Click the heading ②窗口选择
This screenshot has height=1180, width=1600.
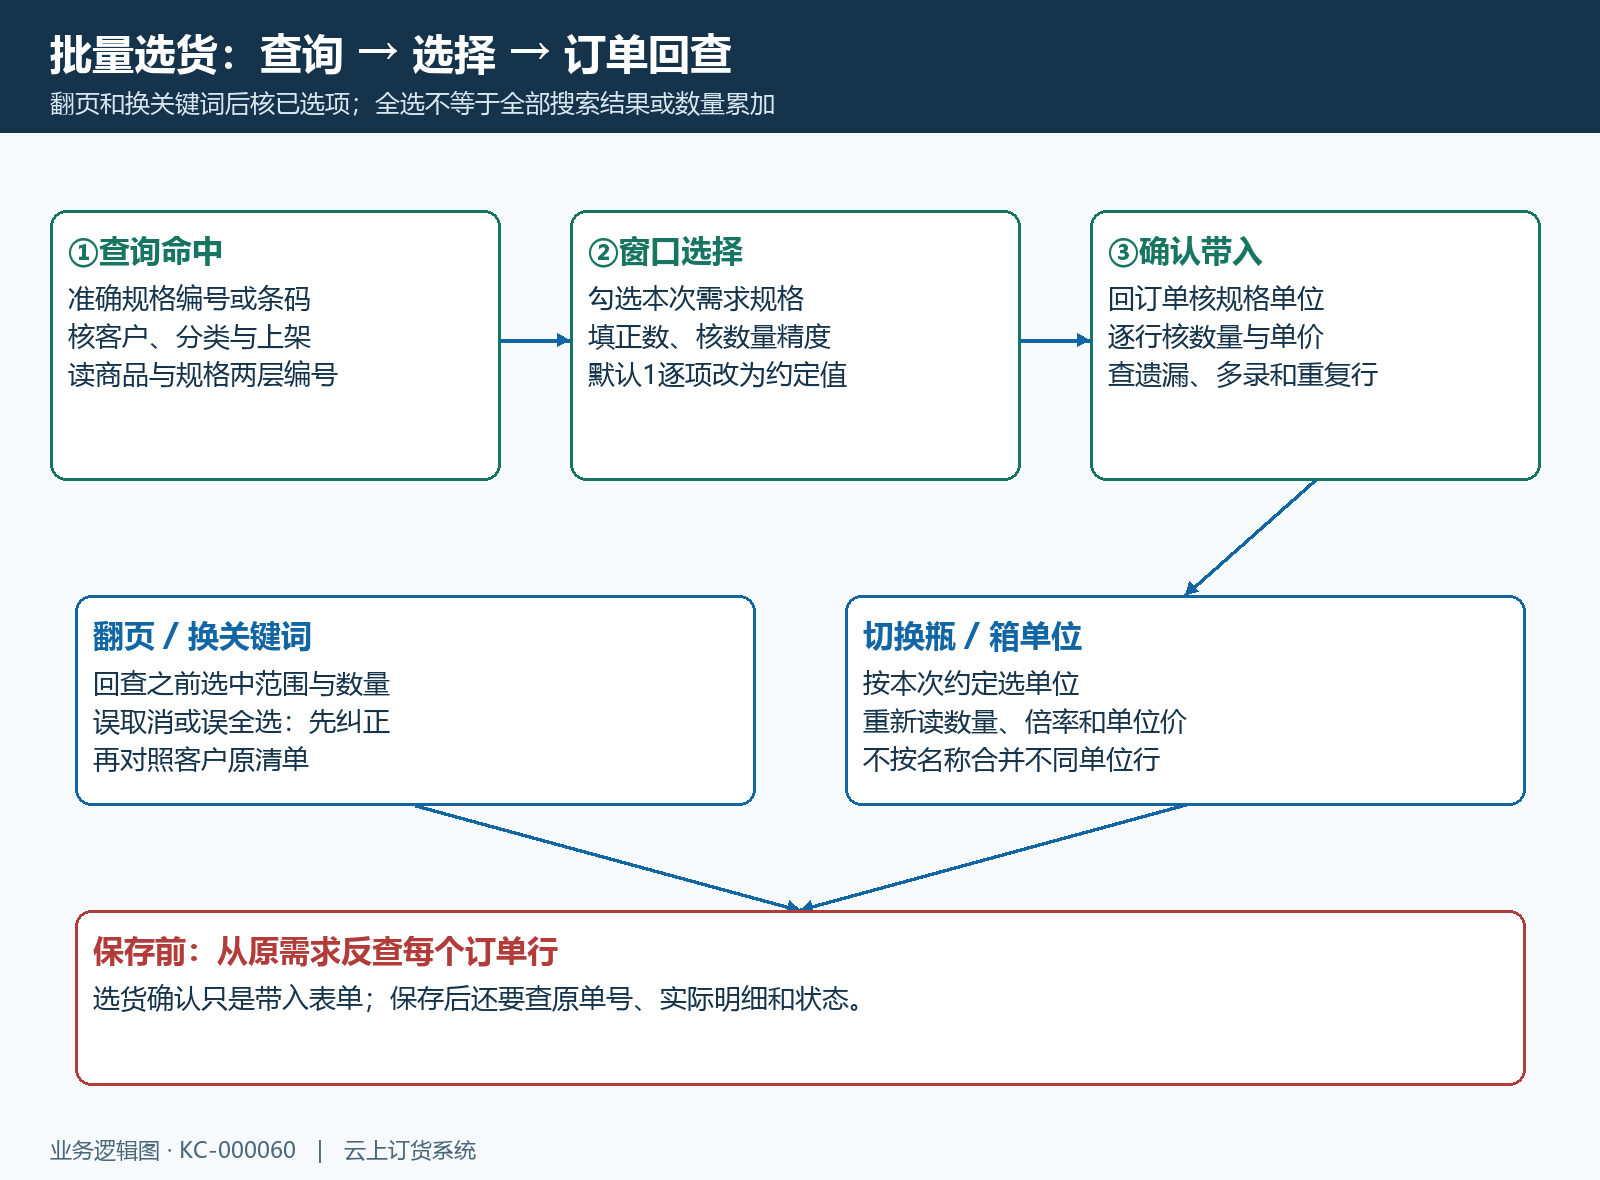665,252
